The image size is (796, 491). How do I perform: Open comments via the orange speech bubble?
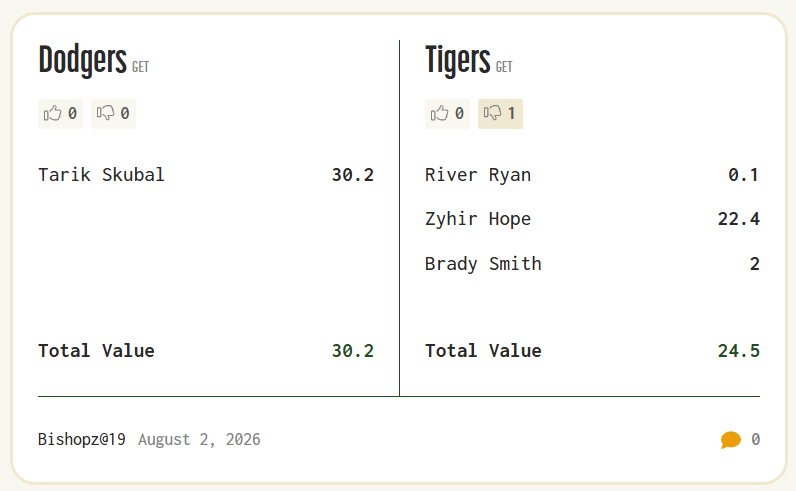(x=731, y=439)
